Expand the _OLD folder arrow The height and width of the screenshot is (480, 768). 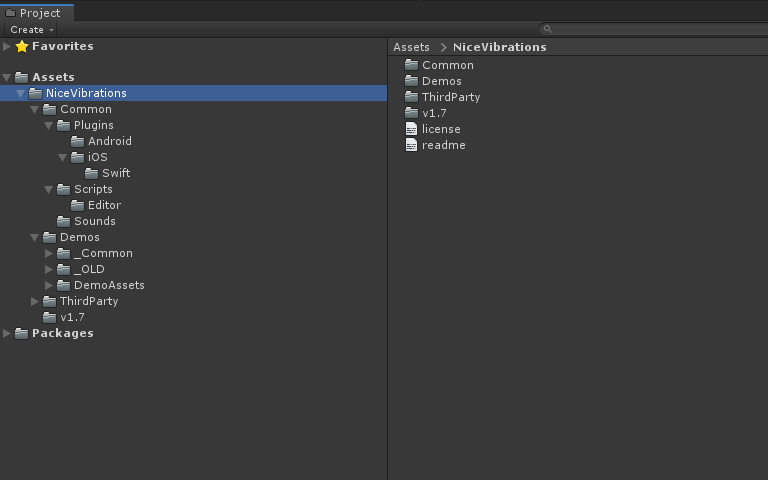48,269
